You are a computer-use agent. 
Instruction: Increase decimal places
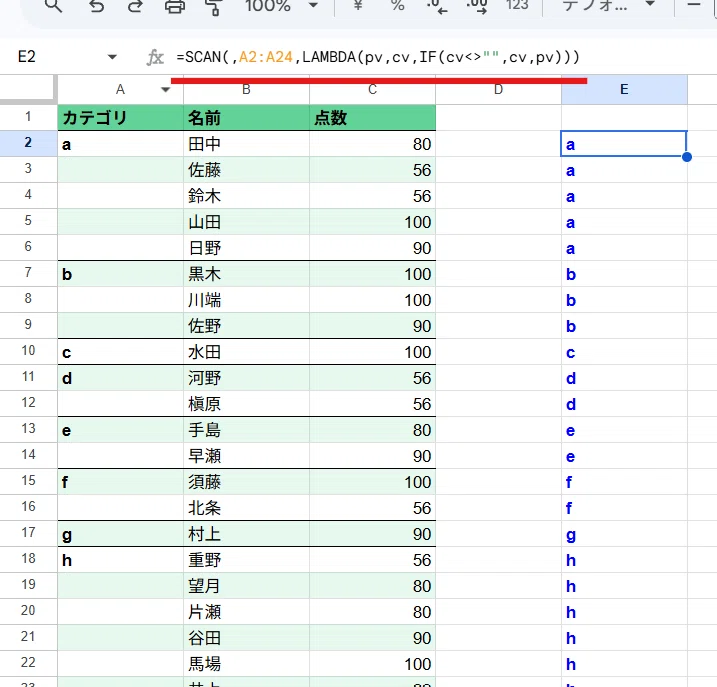[476, 6]
